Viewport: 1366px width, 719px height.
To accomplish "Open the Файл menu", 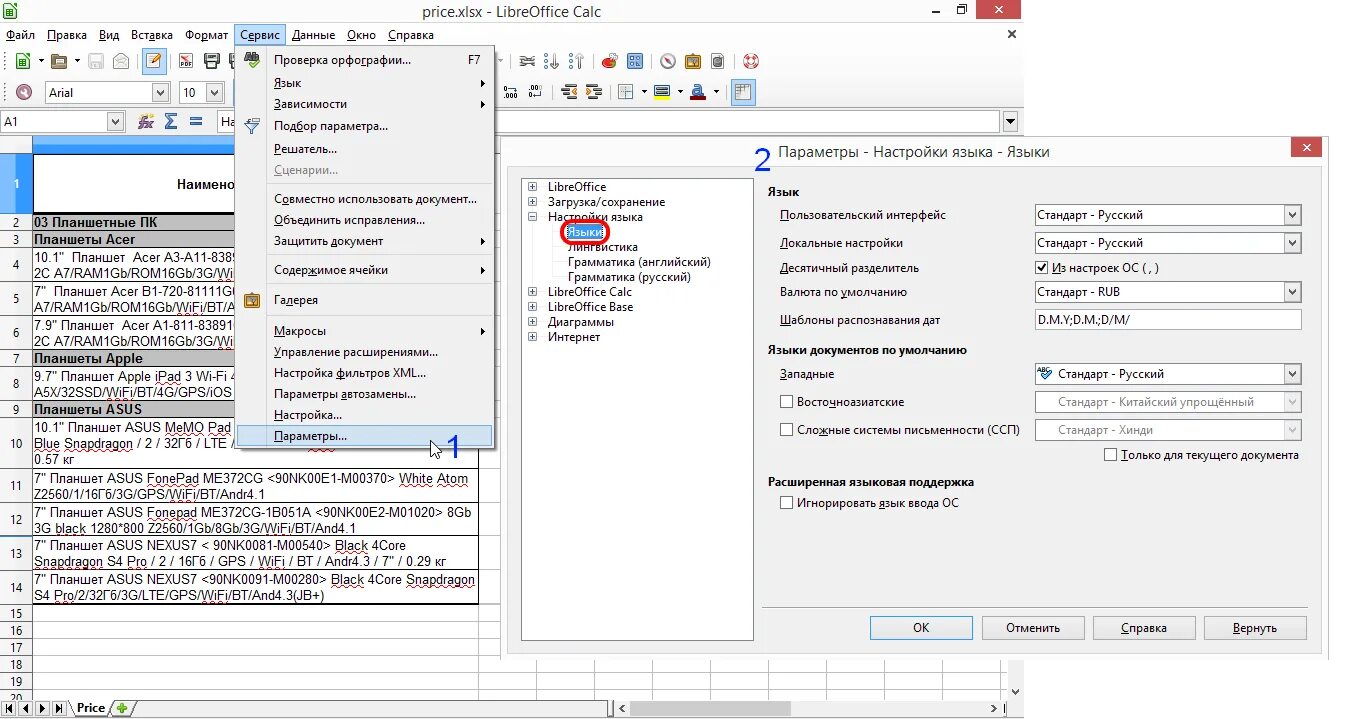I will point(20,35).
